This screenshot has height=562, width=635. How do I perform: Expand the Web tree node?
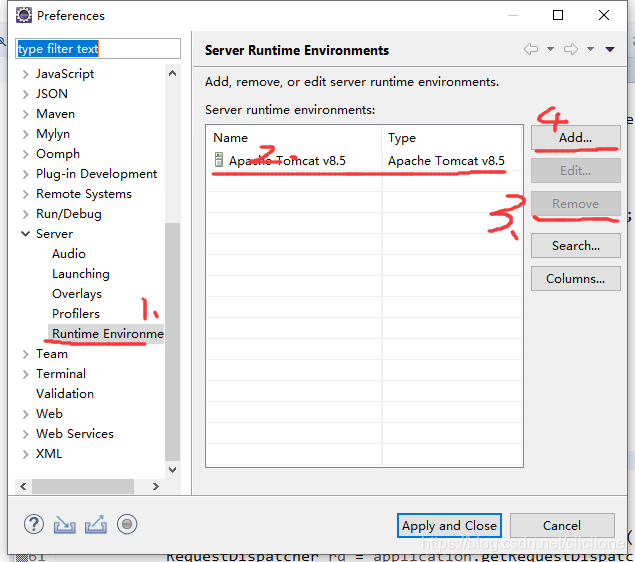(26, 414)
